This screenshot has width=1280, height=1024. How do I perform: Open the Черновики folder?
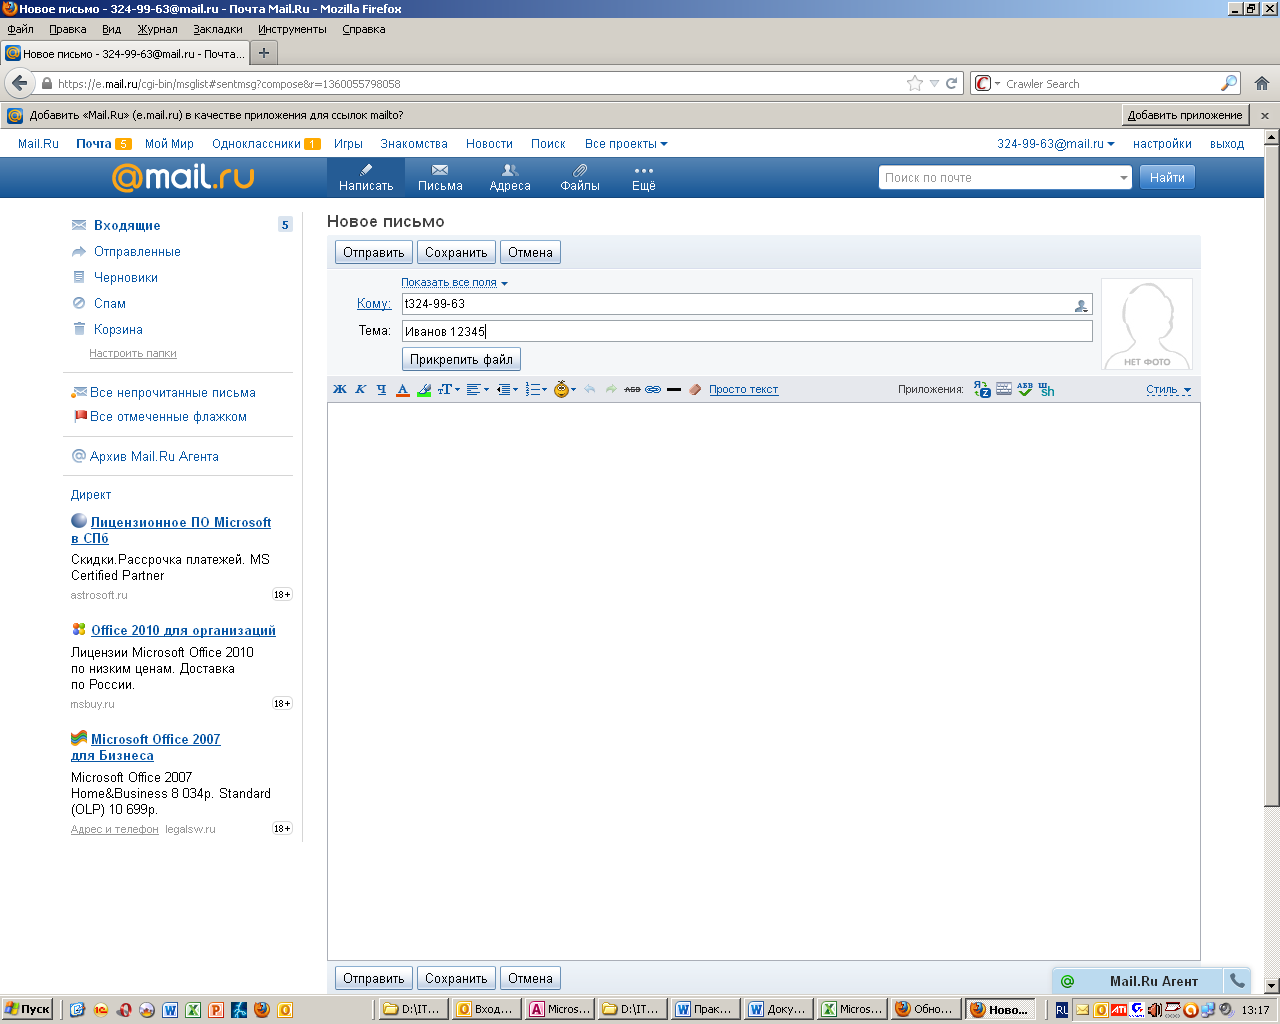coord(126,277)
